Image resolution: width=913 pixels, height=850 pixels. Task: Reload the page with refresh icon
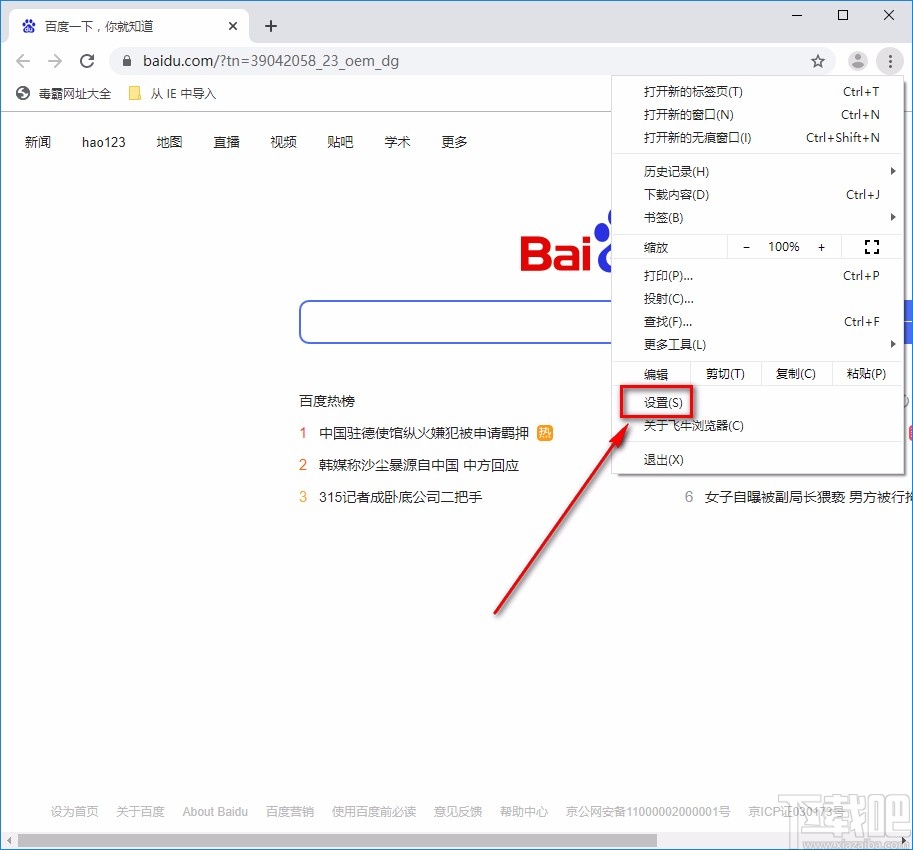point(87,61)
